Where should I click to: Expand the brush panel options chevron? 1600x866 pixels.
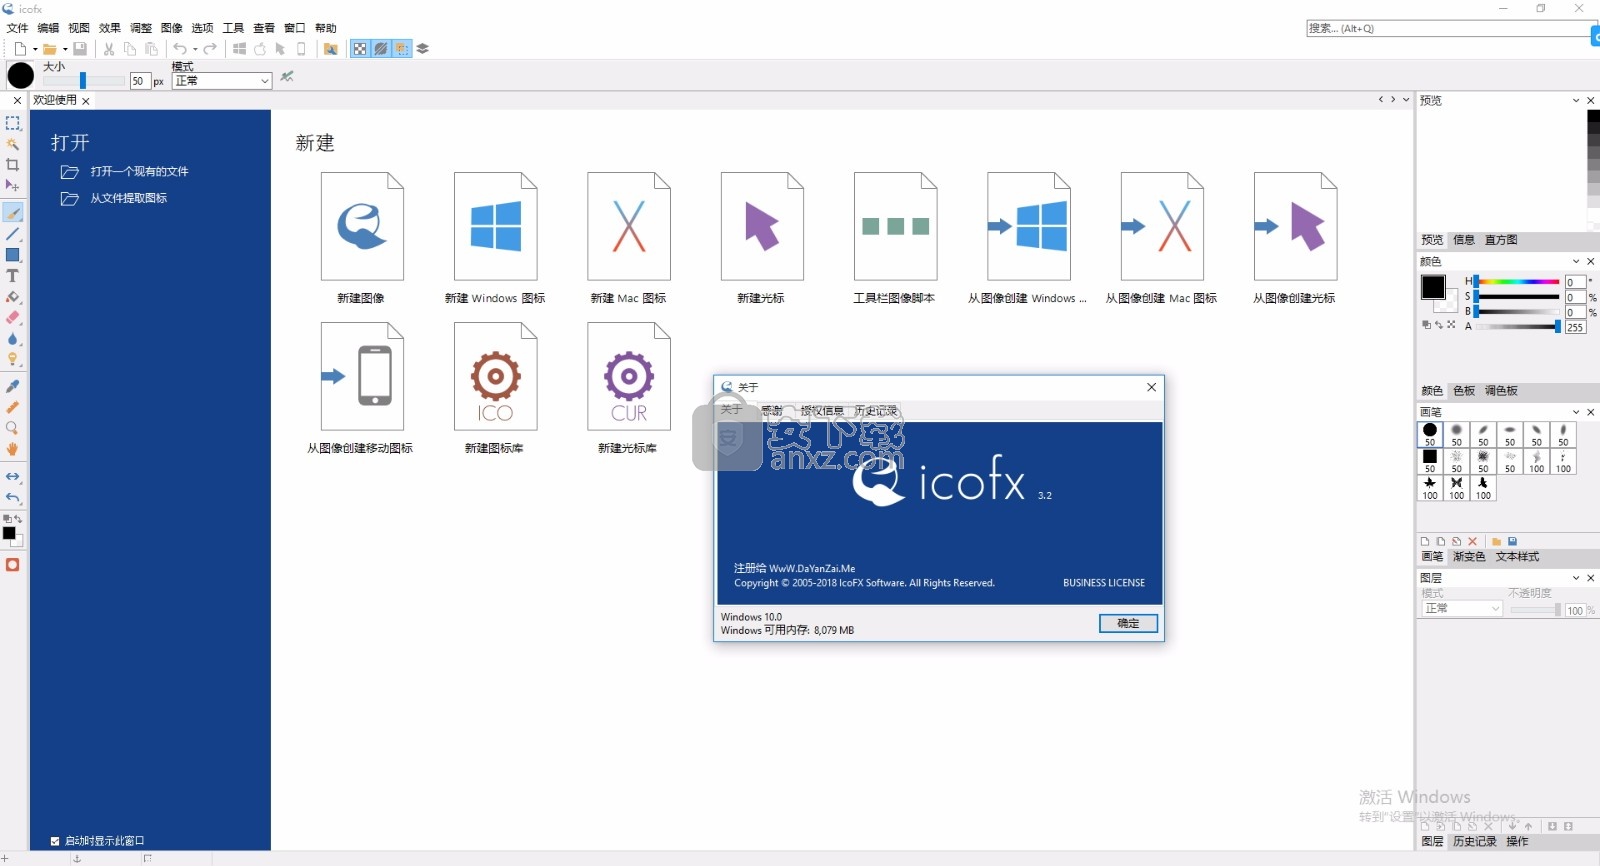1576,412
